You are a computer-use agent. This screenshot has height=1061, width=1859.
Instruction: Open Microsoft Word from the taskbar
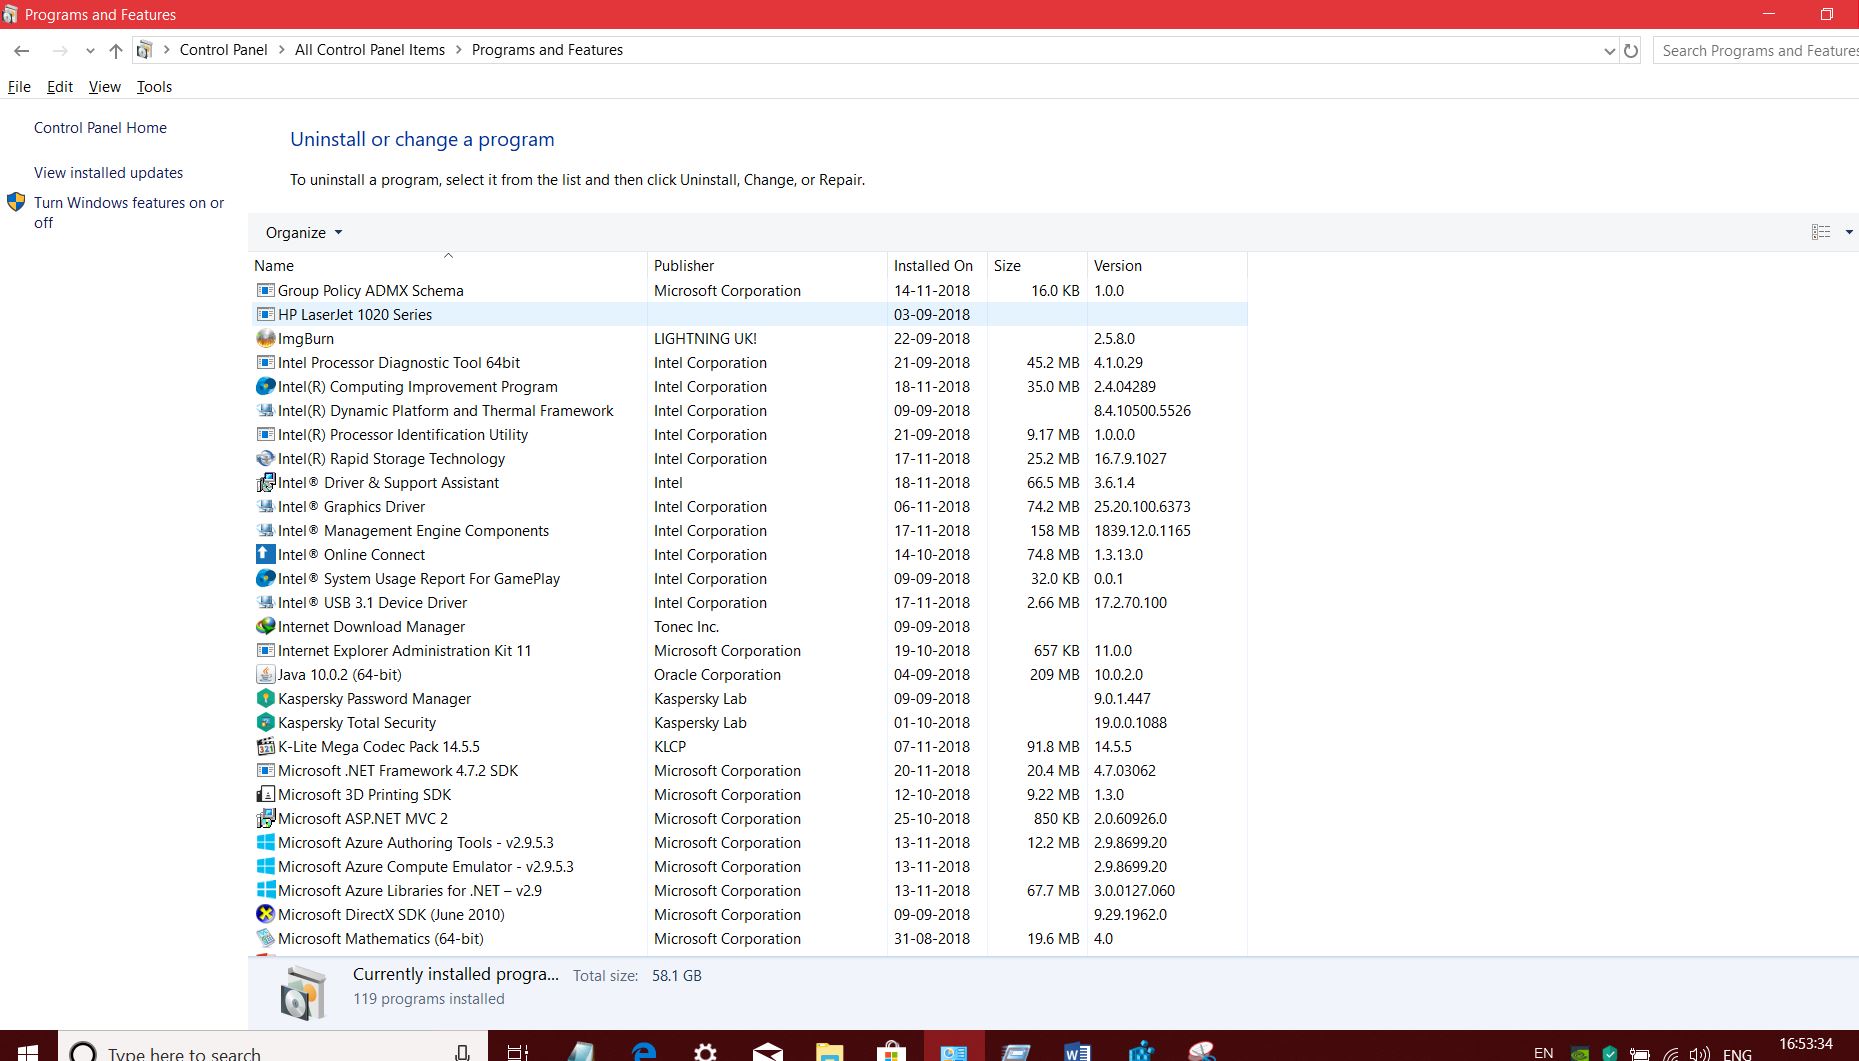[1077, 1051]
